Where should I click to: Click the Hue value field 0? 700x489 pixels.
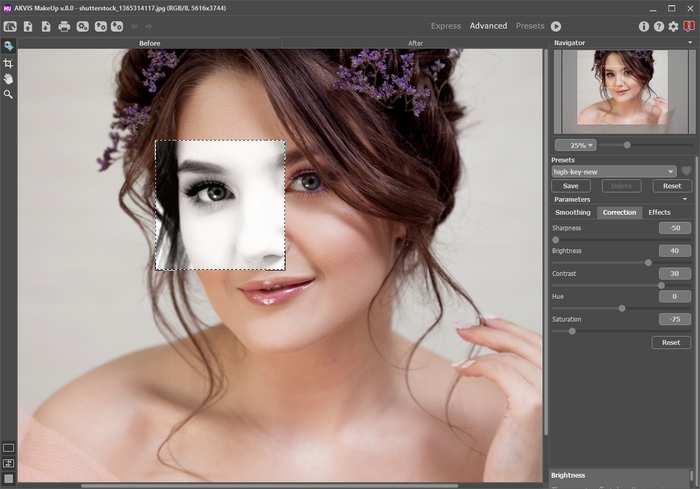[x=675, y=296]
